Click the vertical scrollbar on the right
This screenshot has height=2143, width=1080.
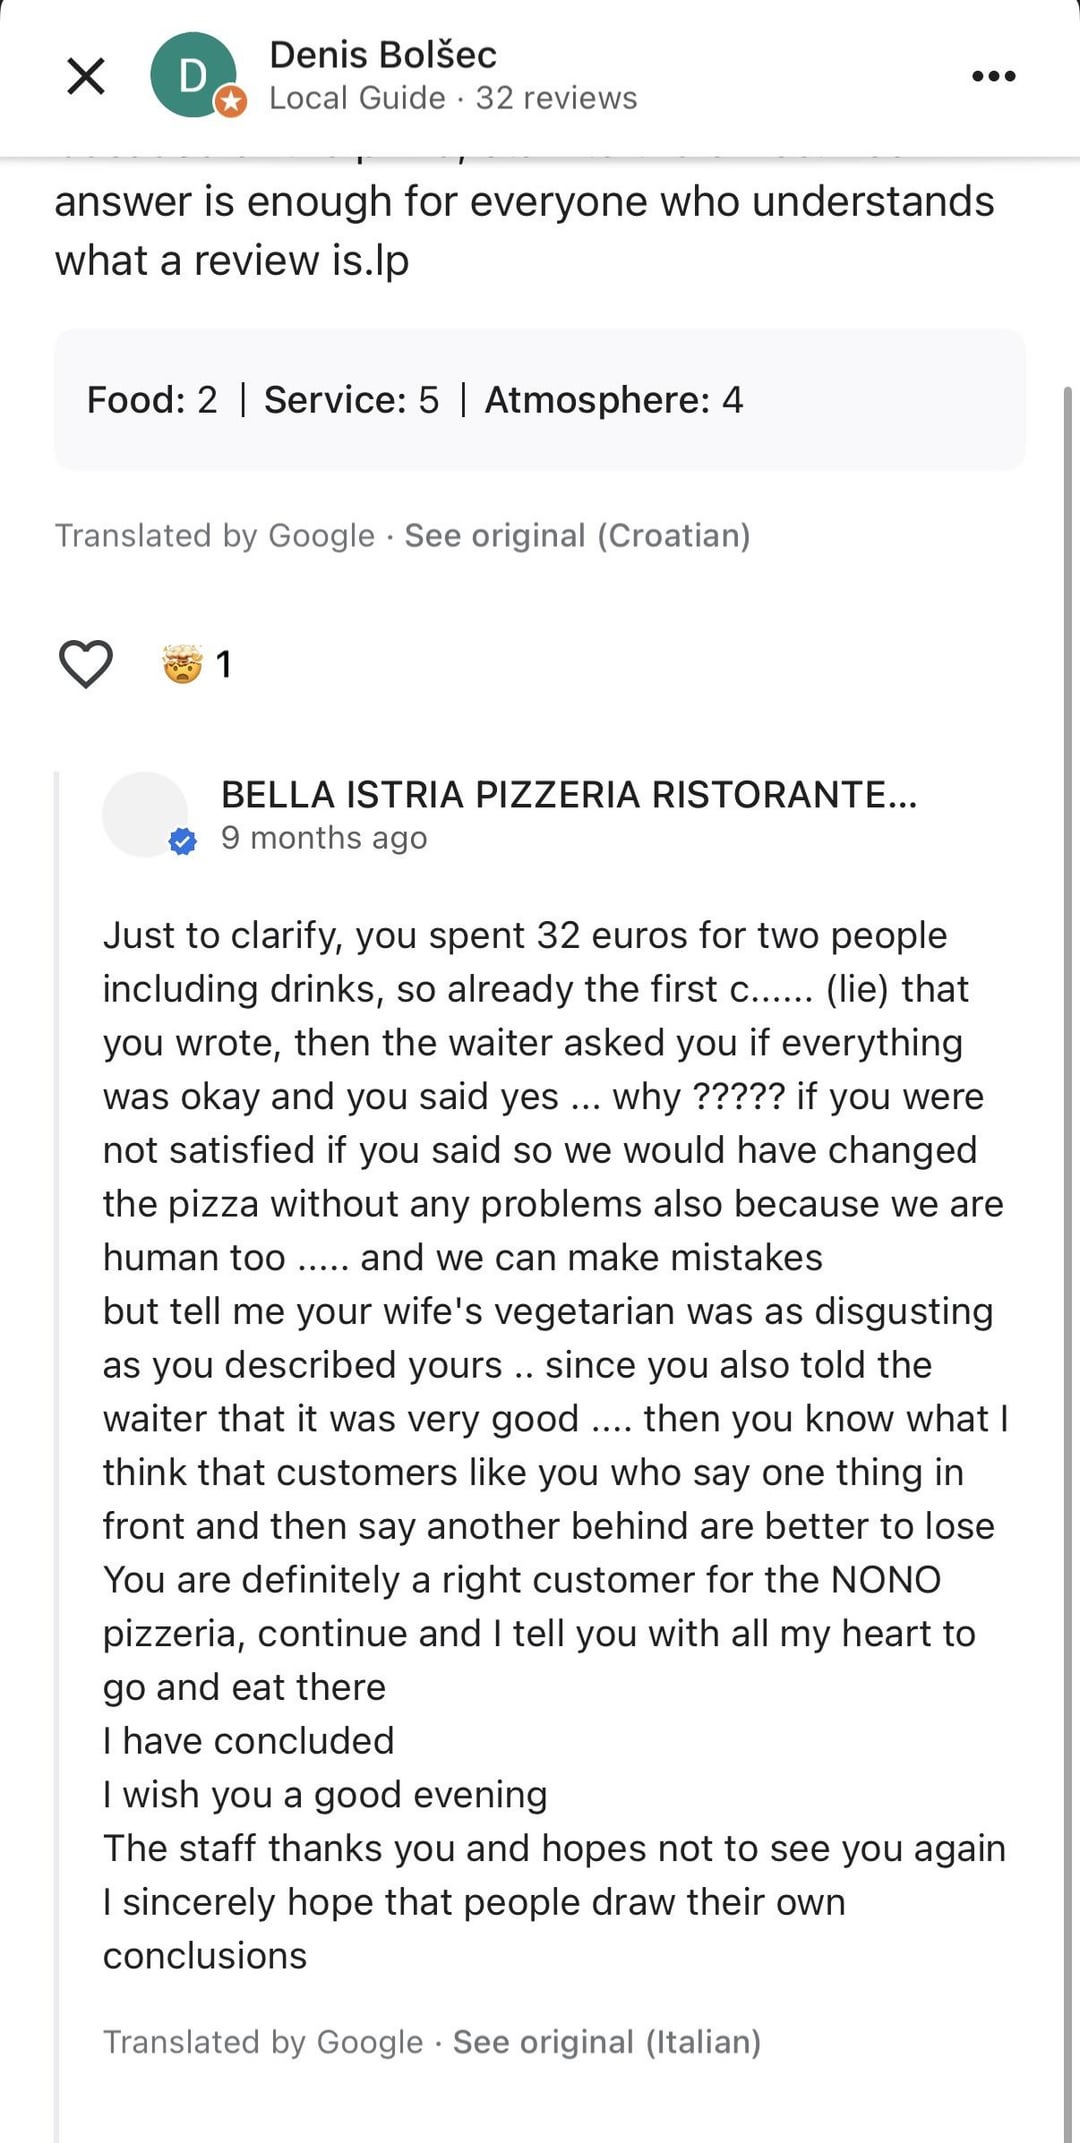coord(1067,1260)
